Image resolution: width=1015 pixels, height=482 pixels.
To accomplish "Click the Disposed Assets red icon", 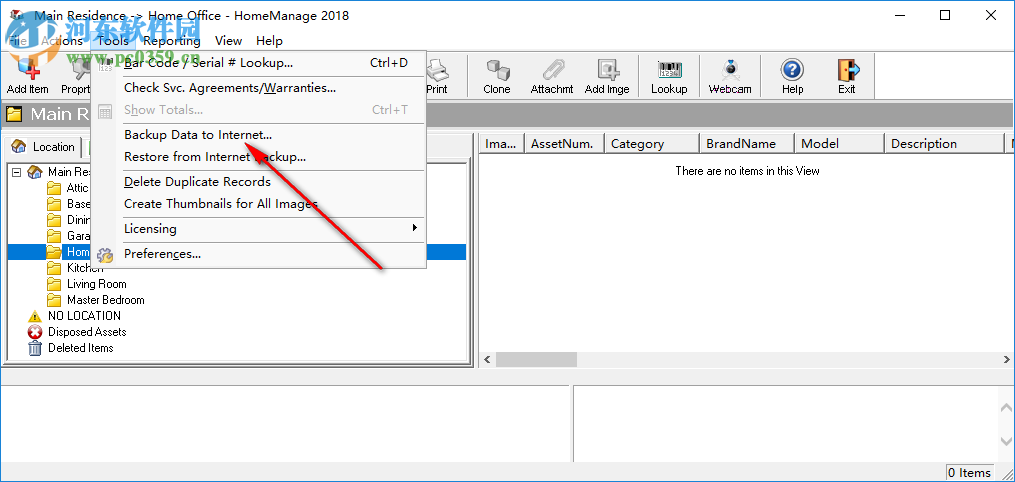I will point(35,333).
